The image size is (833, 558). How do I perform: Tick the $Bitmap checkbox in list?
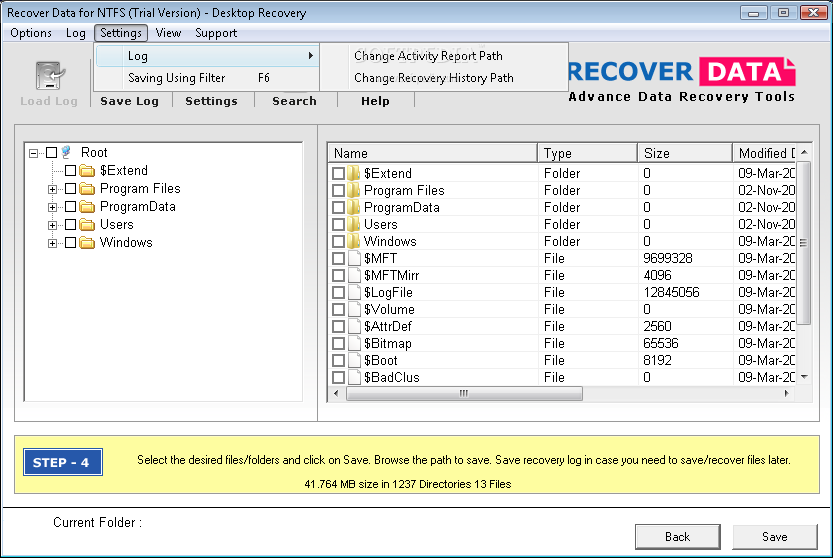pos(338,344)
